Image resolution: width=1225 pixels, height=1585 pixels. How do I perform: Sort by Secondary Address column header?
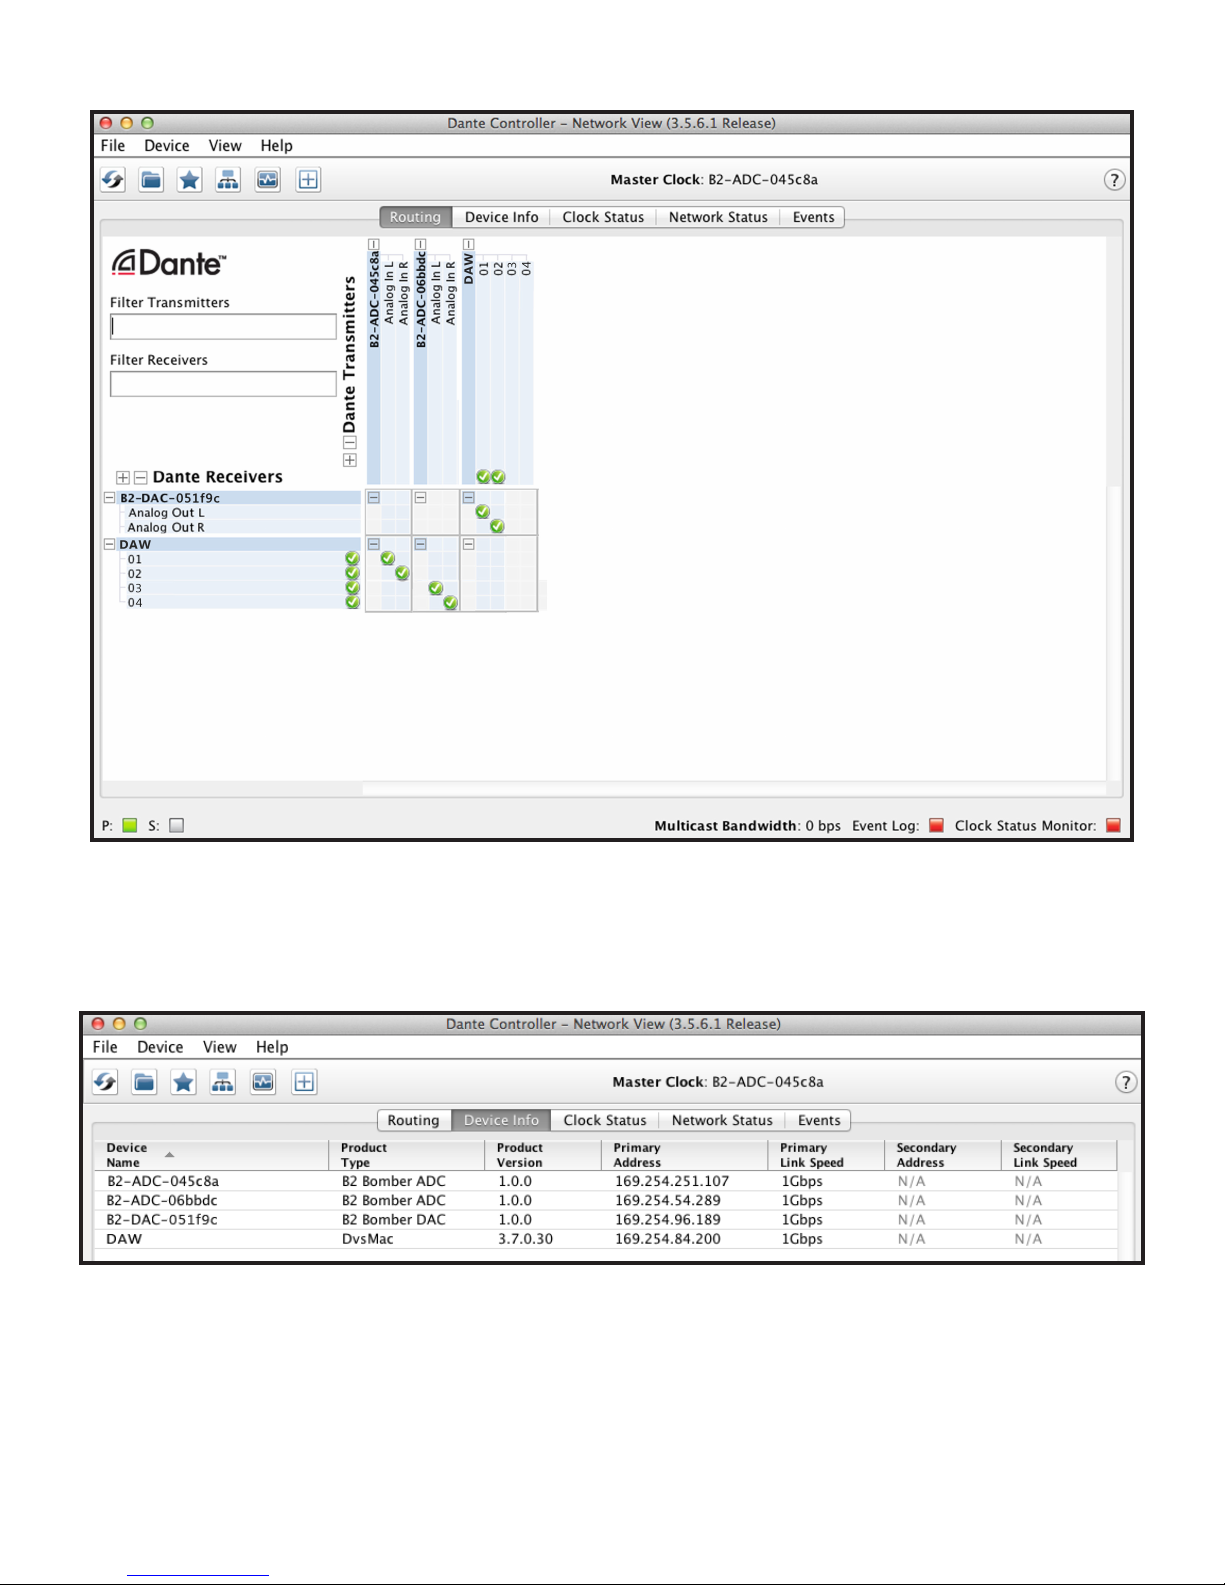point(942,1155)
